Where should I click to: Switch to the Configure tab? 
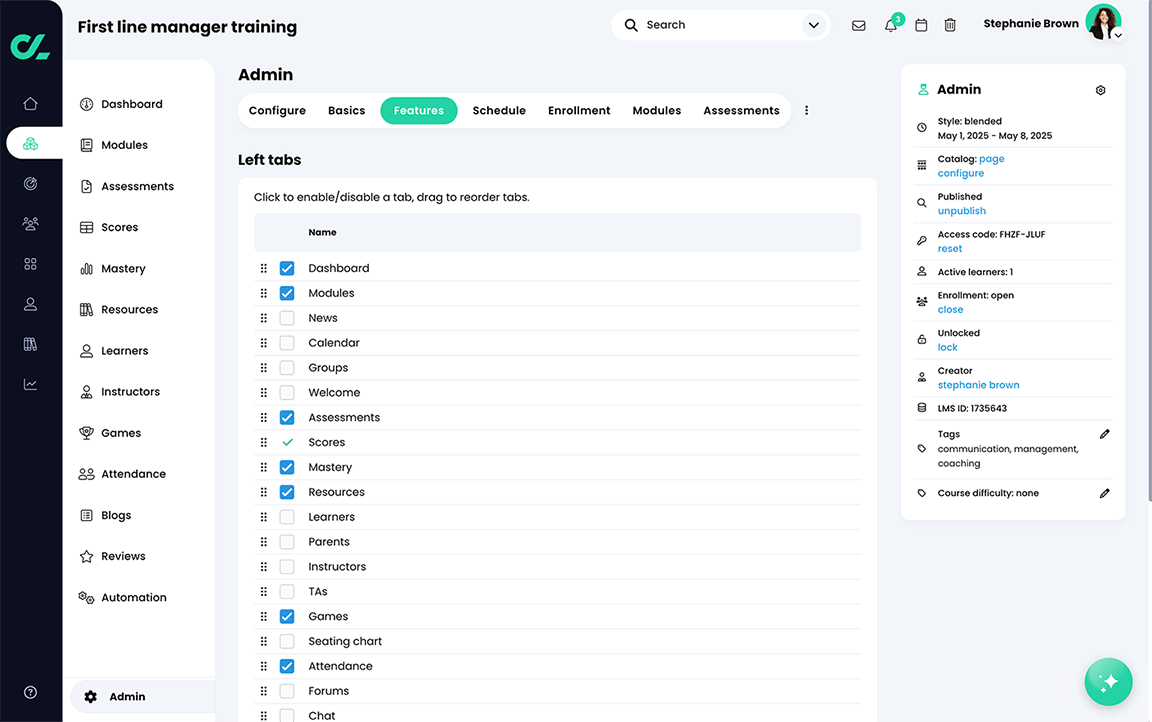[x=277, y=110]
